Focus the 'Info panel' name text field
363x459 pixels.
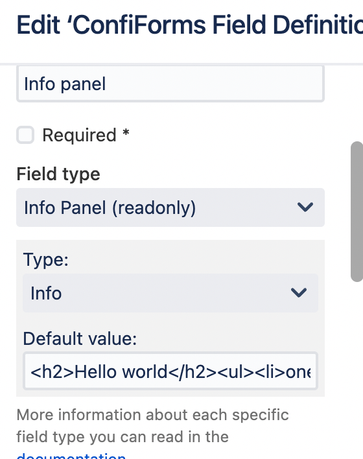pyautogui.click(x=170, y=84)
